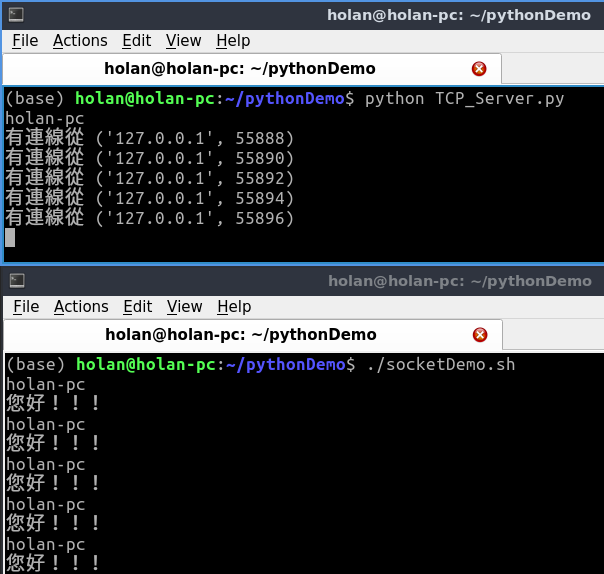Screen dimensions: 604x574
Task: Open the Help menu in the top terminal
Action: pos(233,40)
